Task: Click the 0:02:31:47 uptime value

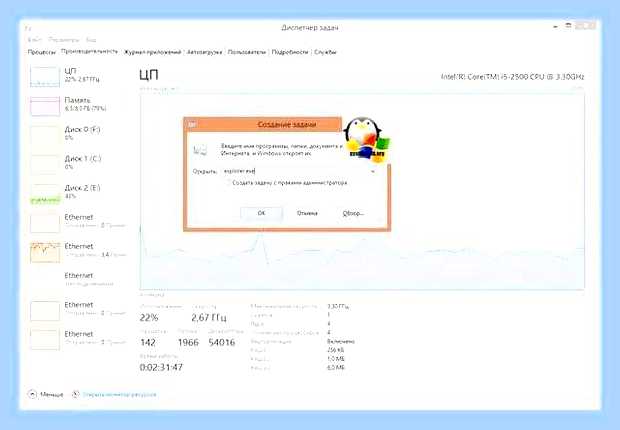Action: (161, 367)
